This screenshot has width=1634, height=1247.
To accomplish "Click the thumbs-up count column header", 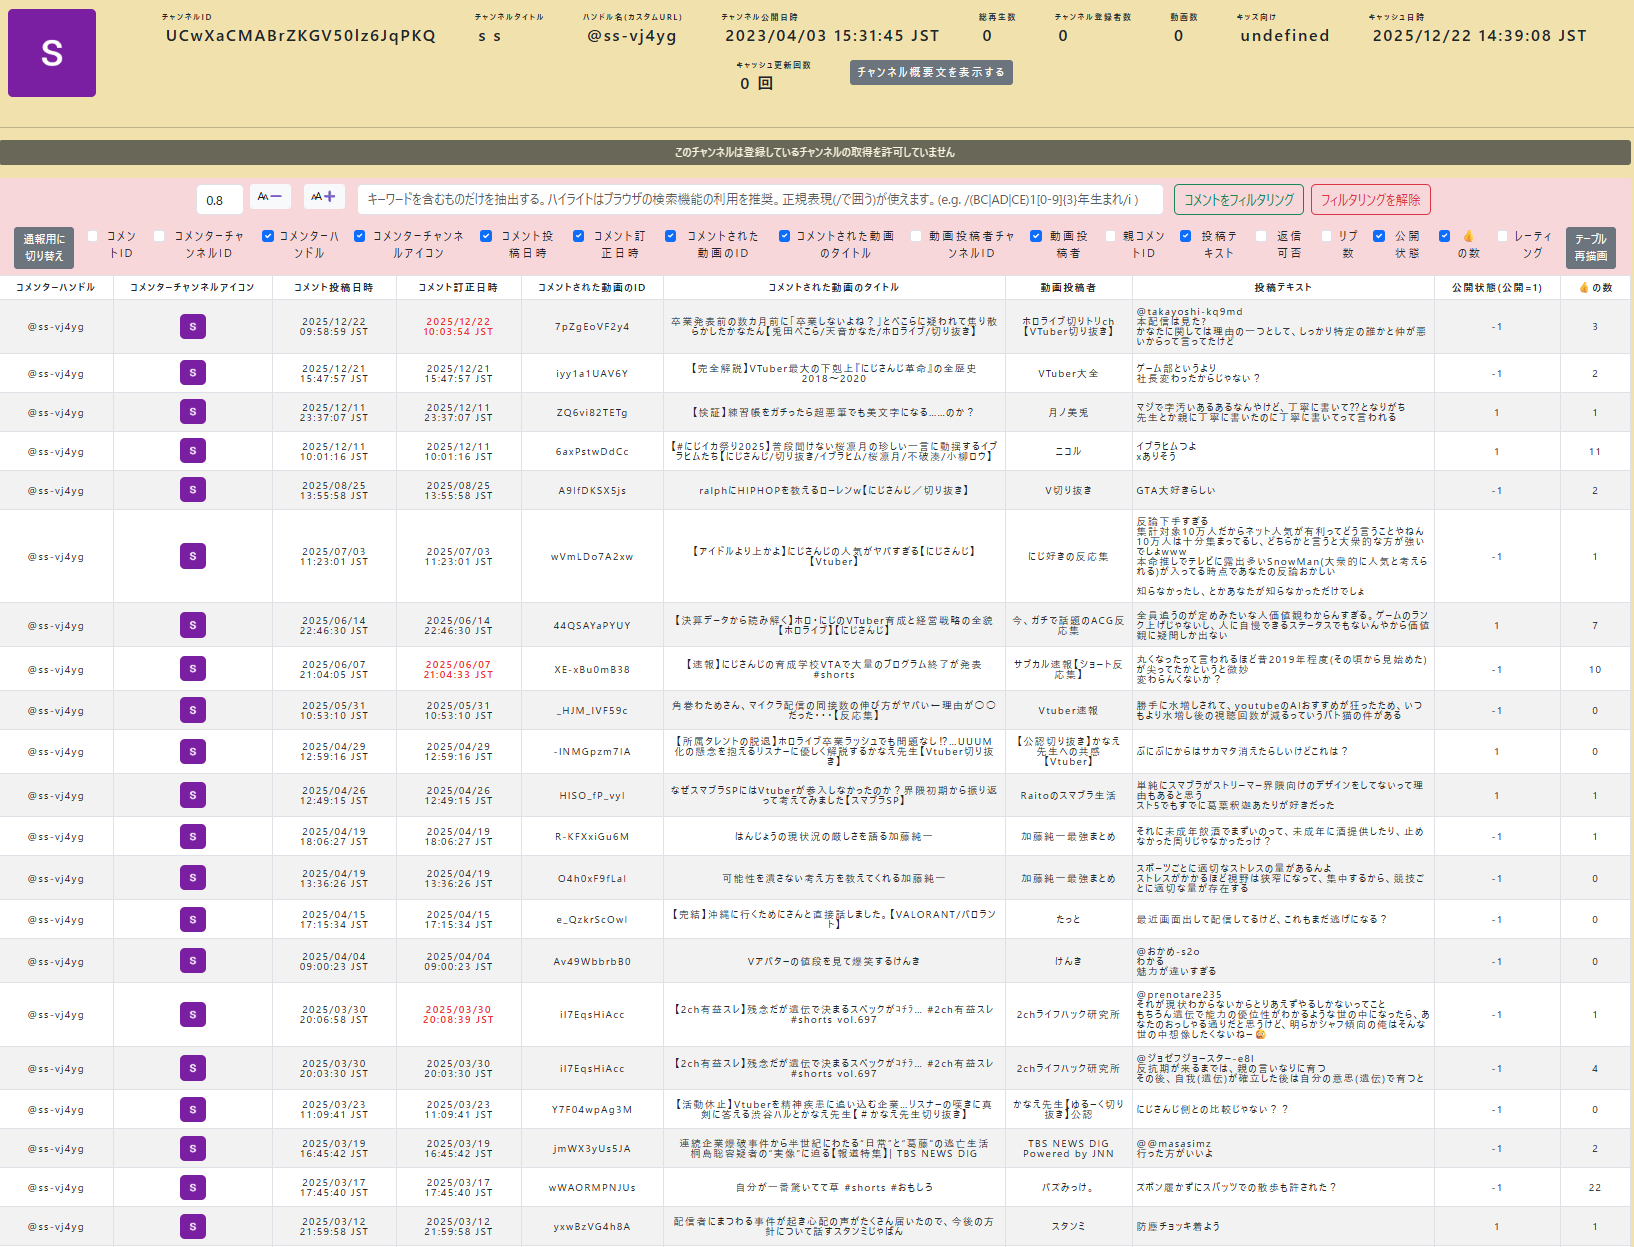I will (1594, 288).
